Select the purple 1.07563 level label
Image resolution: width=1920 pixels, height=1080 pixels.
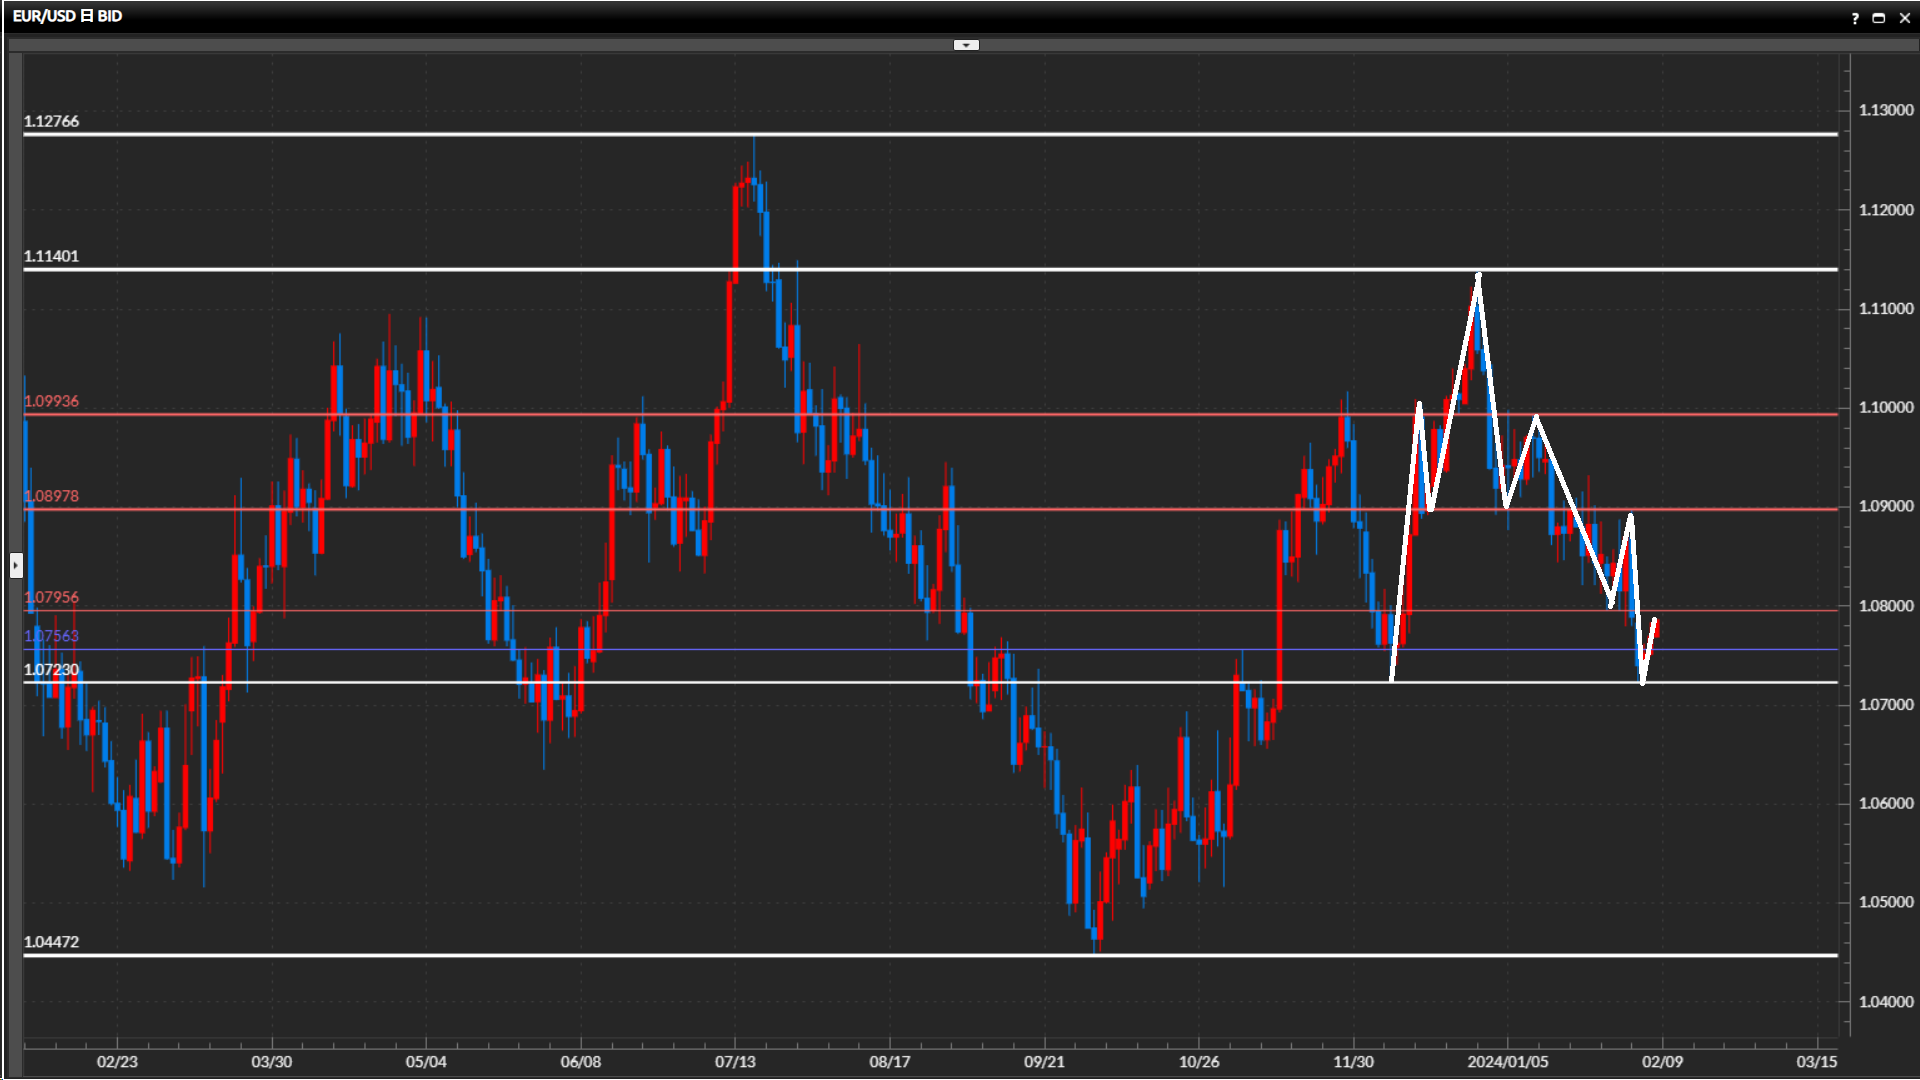coord(51,636)
